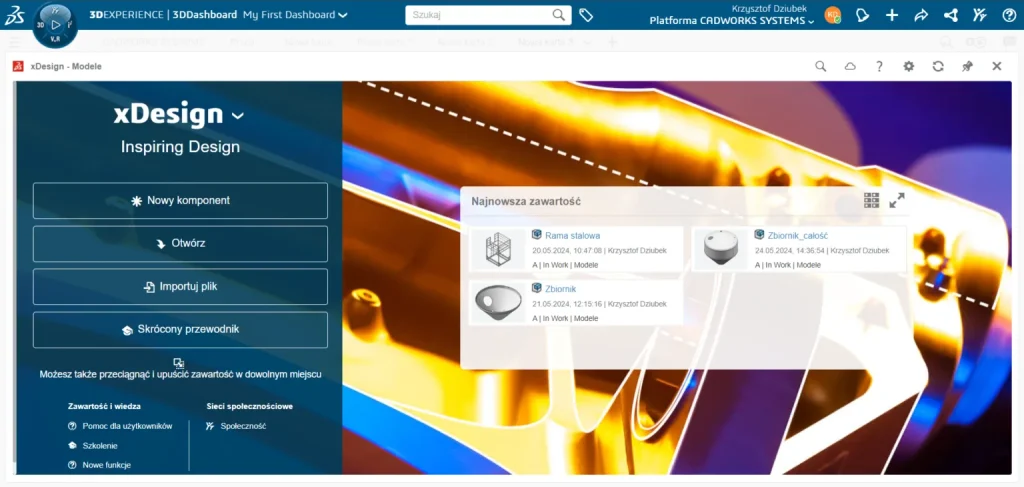Open Pomoc dla użytkowników link
The width and height of the screenshot is (1024, 487).
(127, 426)
